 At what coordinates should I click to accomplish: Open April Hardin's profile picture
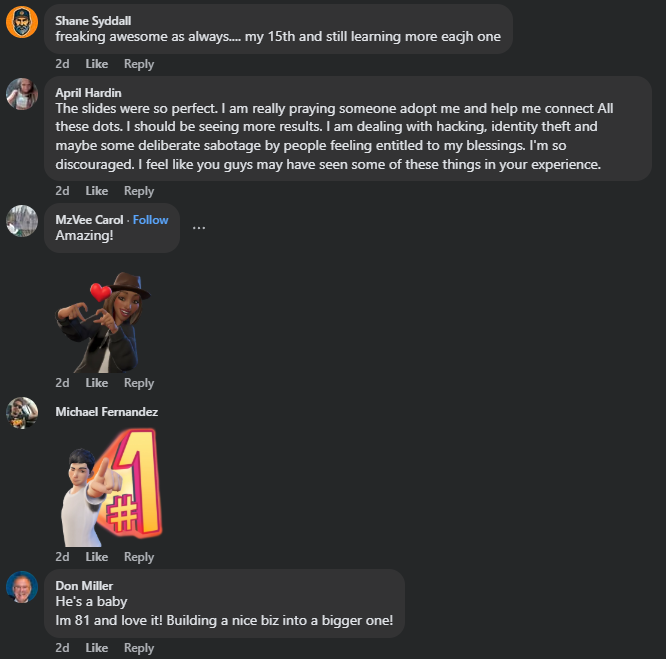click(22, 93)
